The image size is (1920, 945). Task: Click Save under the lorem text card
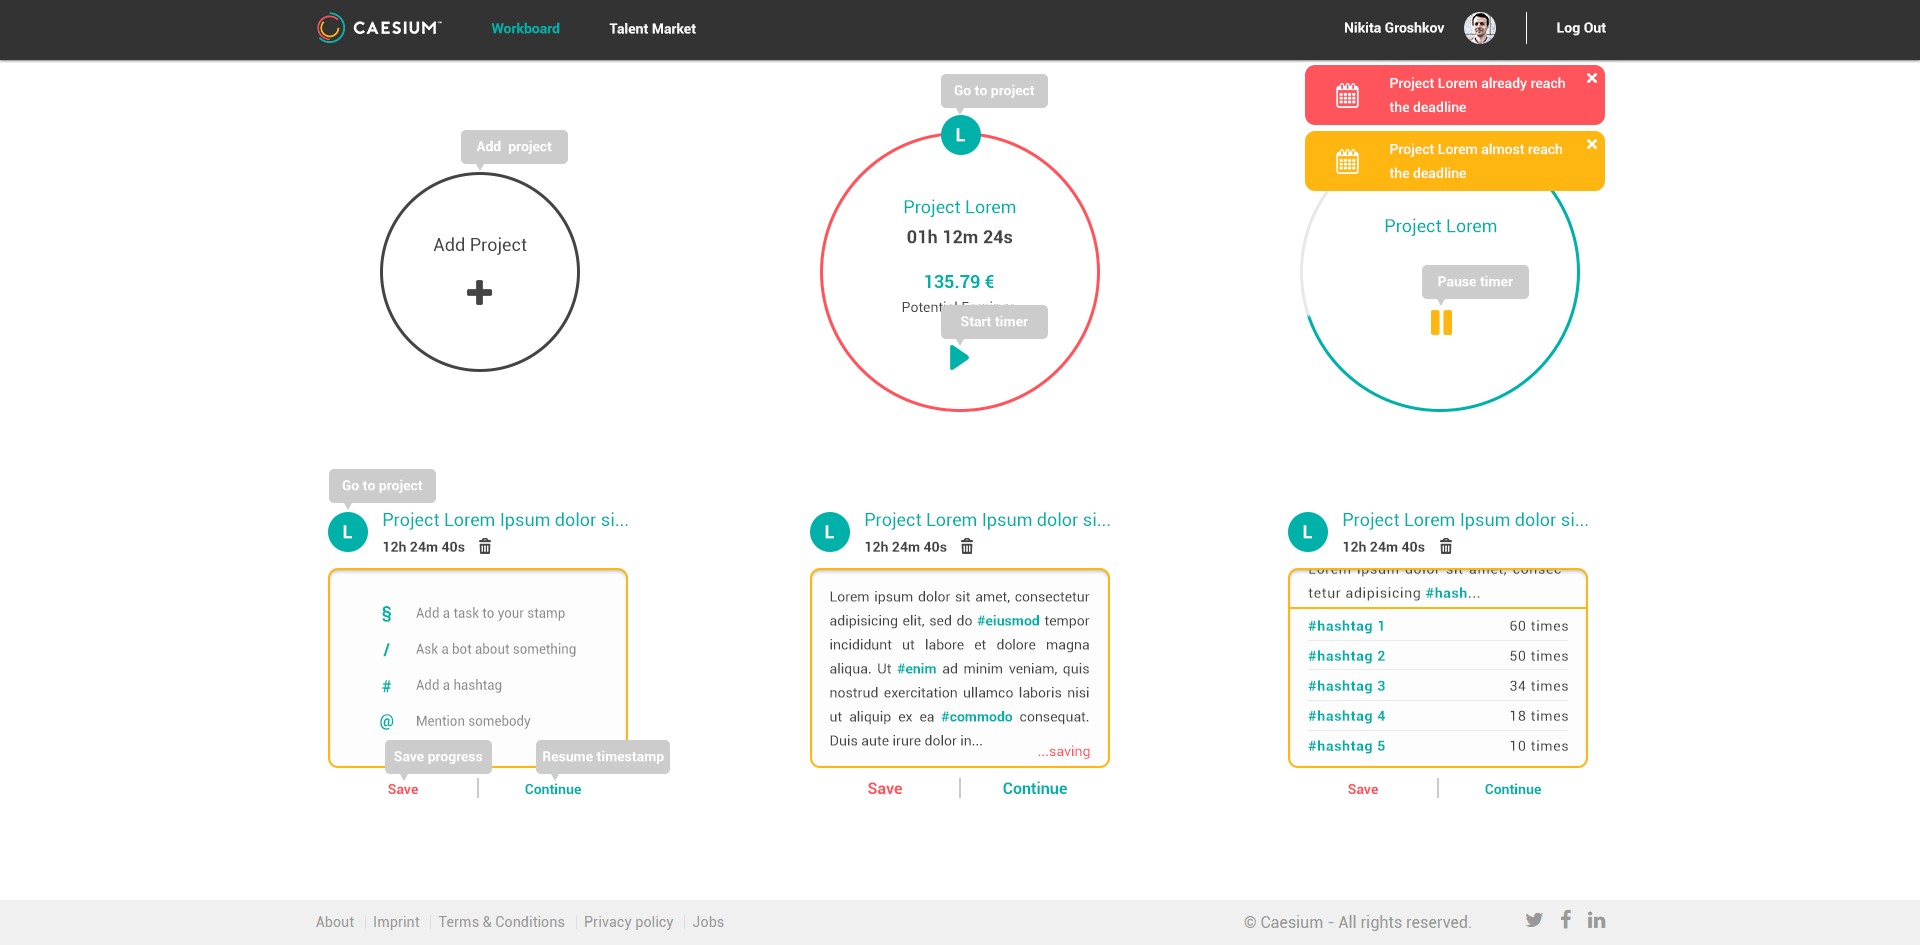tap(885, 789)
